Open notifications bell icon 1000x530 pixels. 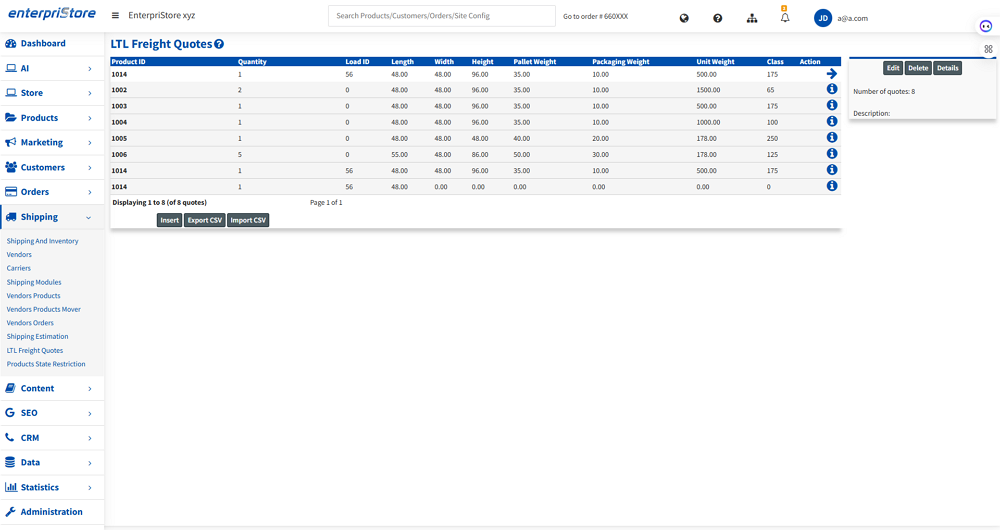coord(785,18)
